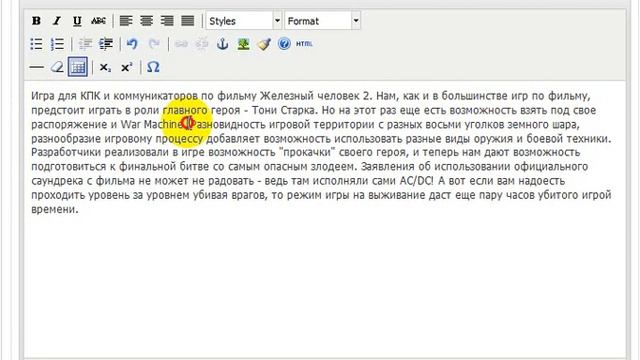
Task: Redo the last edit
Action: (x=154, y=44)
